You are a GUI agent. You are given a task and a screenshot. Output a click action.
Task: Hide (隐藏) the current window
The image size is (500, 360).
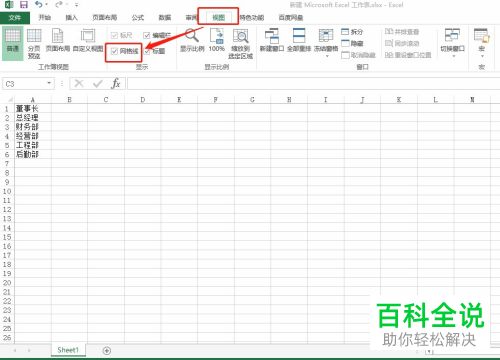(352, 43)
